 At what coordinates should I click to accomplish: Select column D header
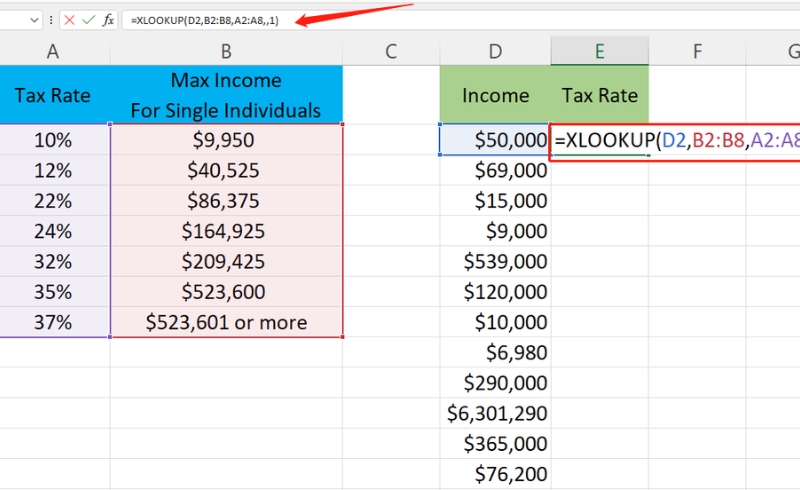495,52
